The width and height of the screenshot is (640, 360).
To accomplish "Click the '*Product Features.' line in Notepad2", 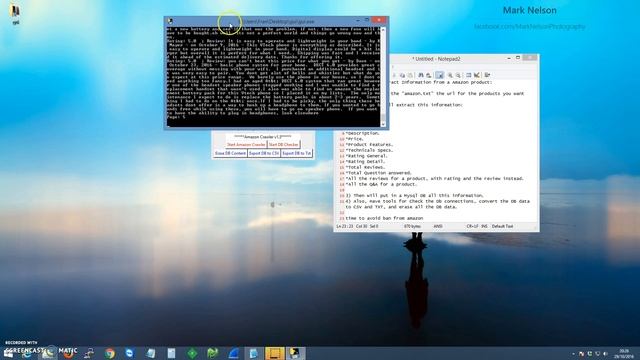I will click(x=369, y=144).
